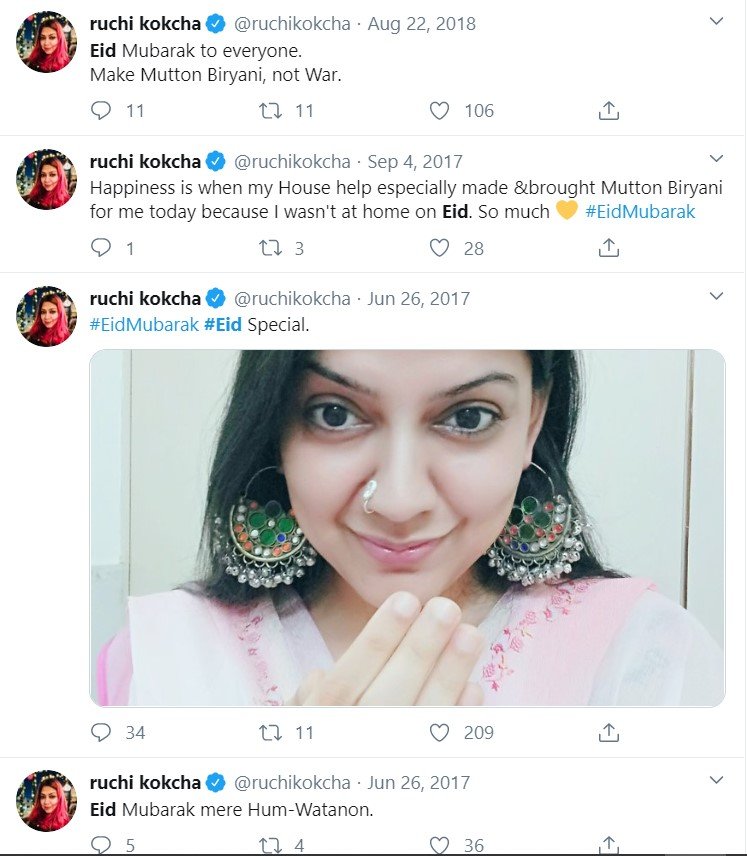
Task: Open the profile avatar beside the Hum-Watanon tweet
Action: (46, 800)
